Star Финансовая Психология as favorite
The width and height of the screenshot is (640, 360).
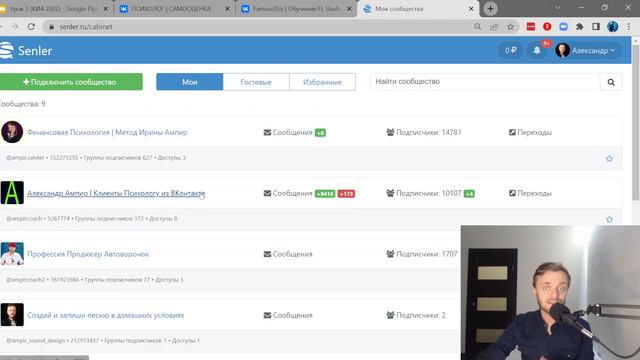tap(609, 158)
